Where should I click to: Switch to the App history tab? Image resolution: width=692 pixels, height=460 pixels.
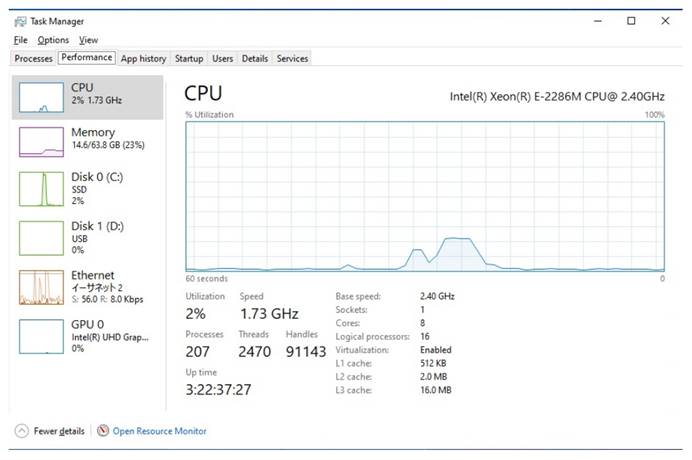click(143, 58)
